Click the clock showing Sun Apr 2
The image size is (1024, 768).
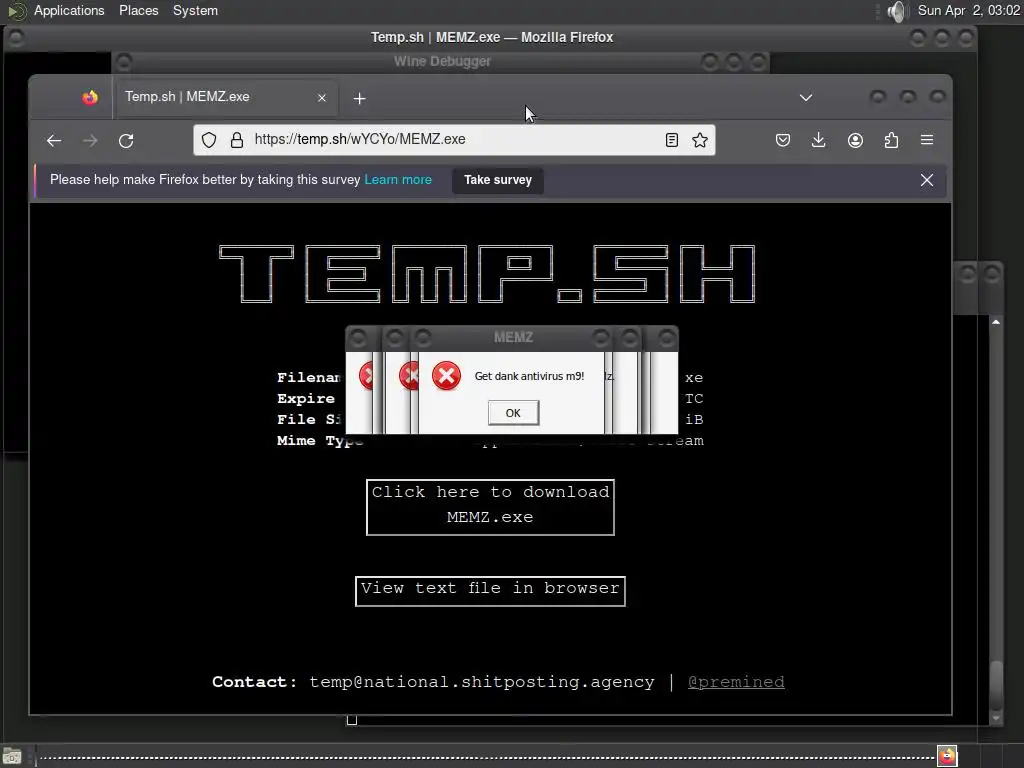[x=968, y=10]
